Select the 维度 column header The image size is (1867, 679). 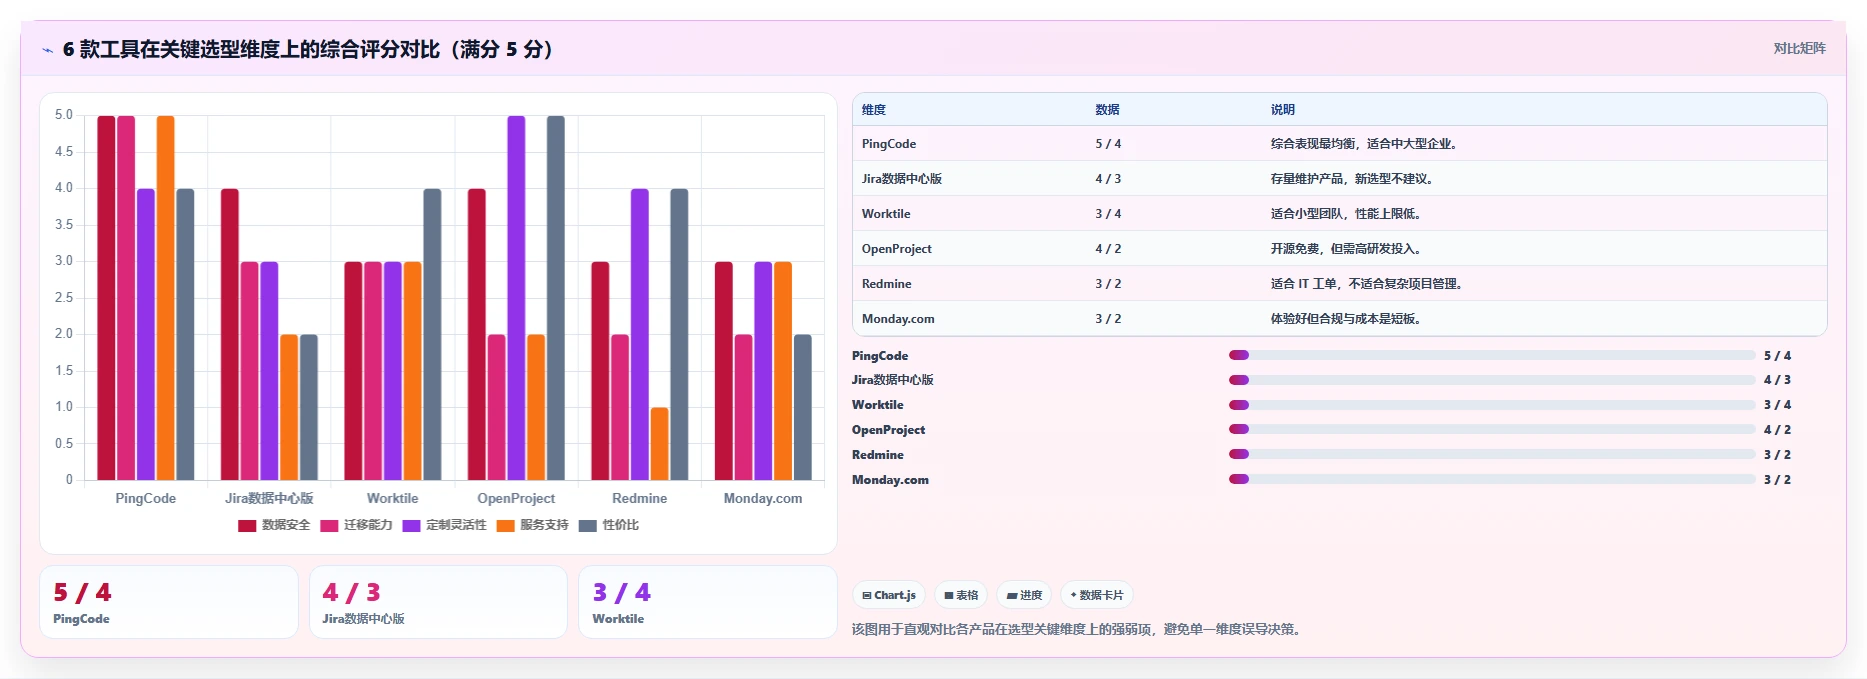point(874,110)
